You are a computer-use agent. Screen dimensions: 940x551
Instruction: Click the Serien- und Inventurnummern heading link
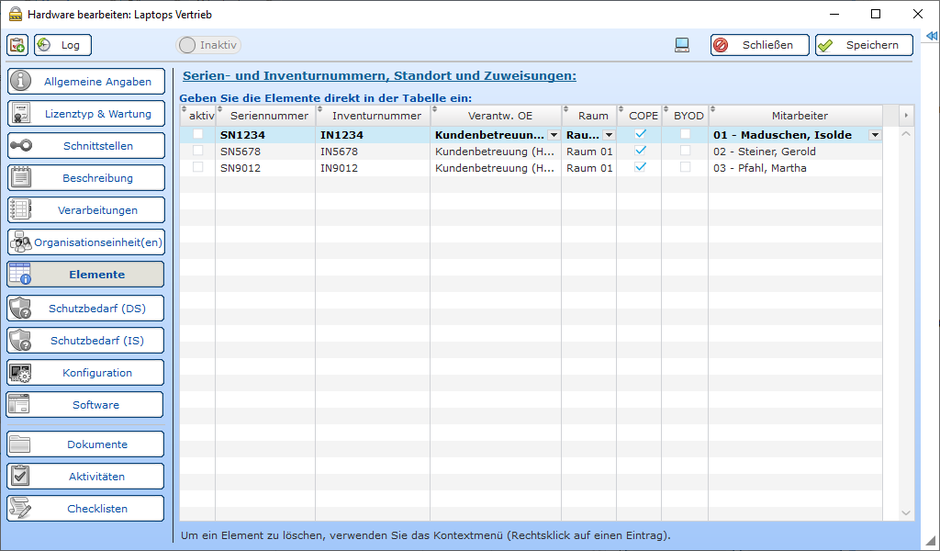coord(379,76)
